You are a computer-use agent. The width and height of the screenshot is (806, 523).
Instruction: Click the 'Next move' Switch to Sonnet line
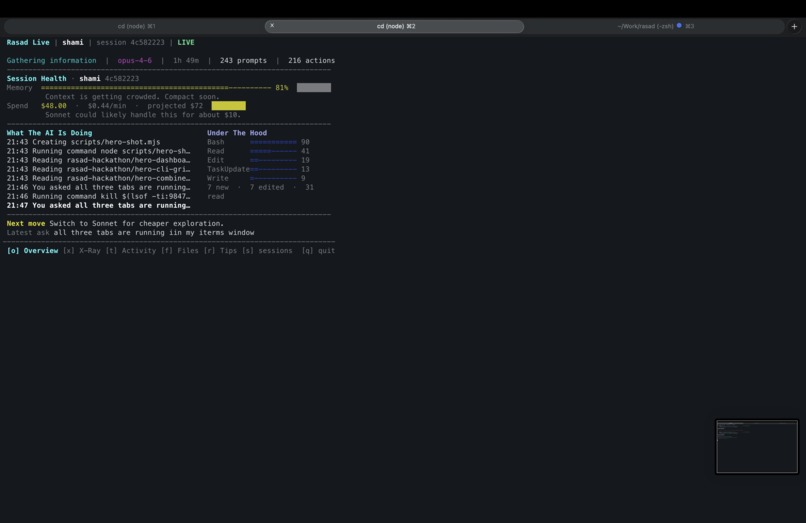click(x=115, y=224)
